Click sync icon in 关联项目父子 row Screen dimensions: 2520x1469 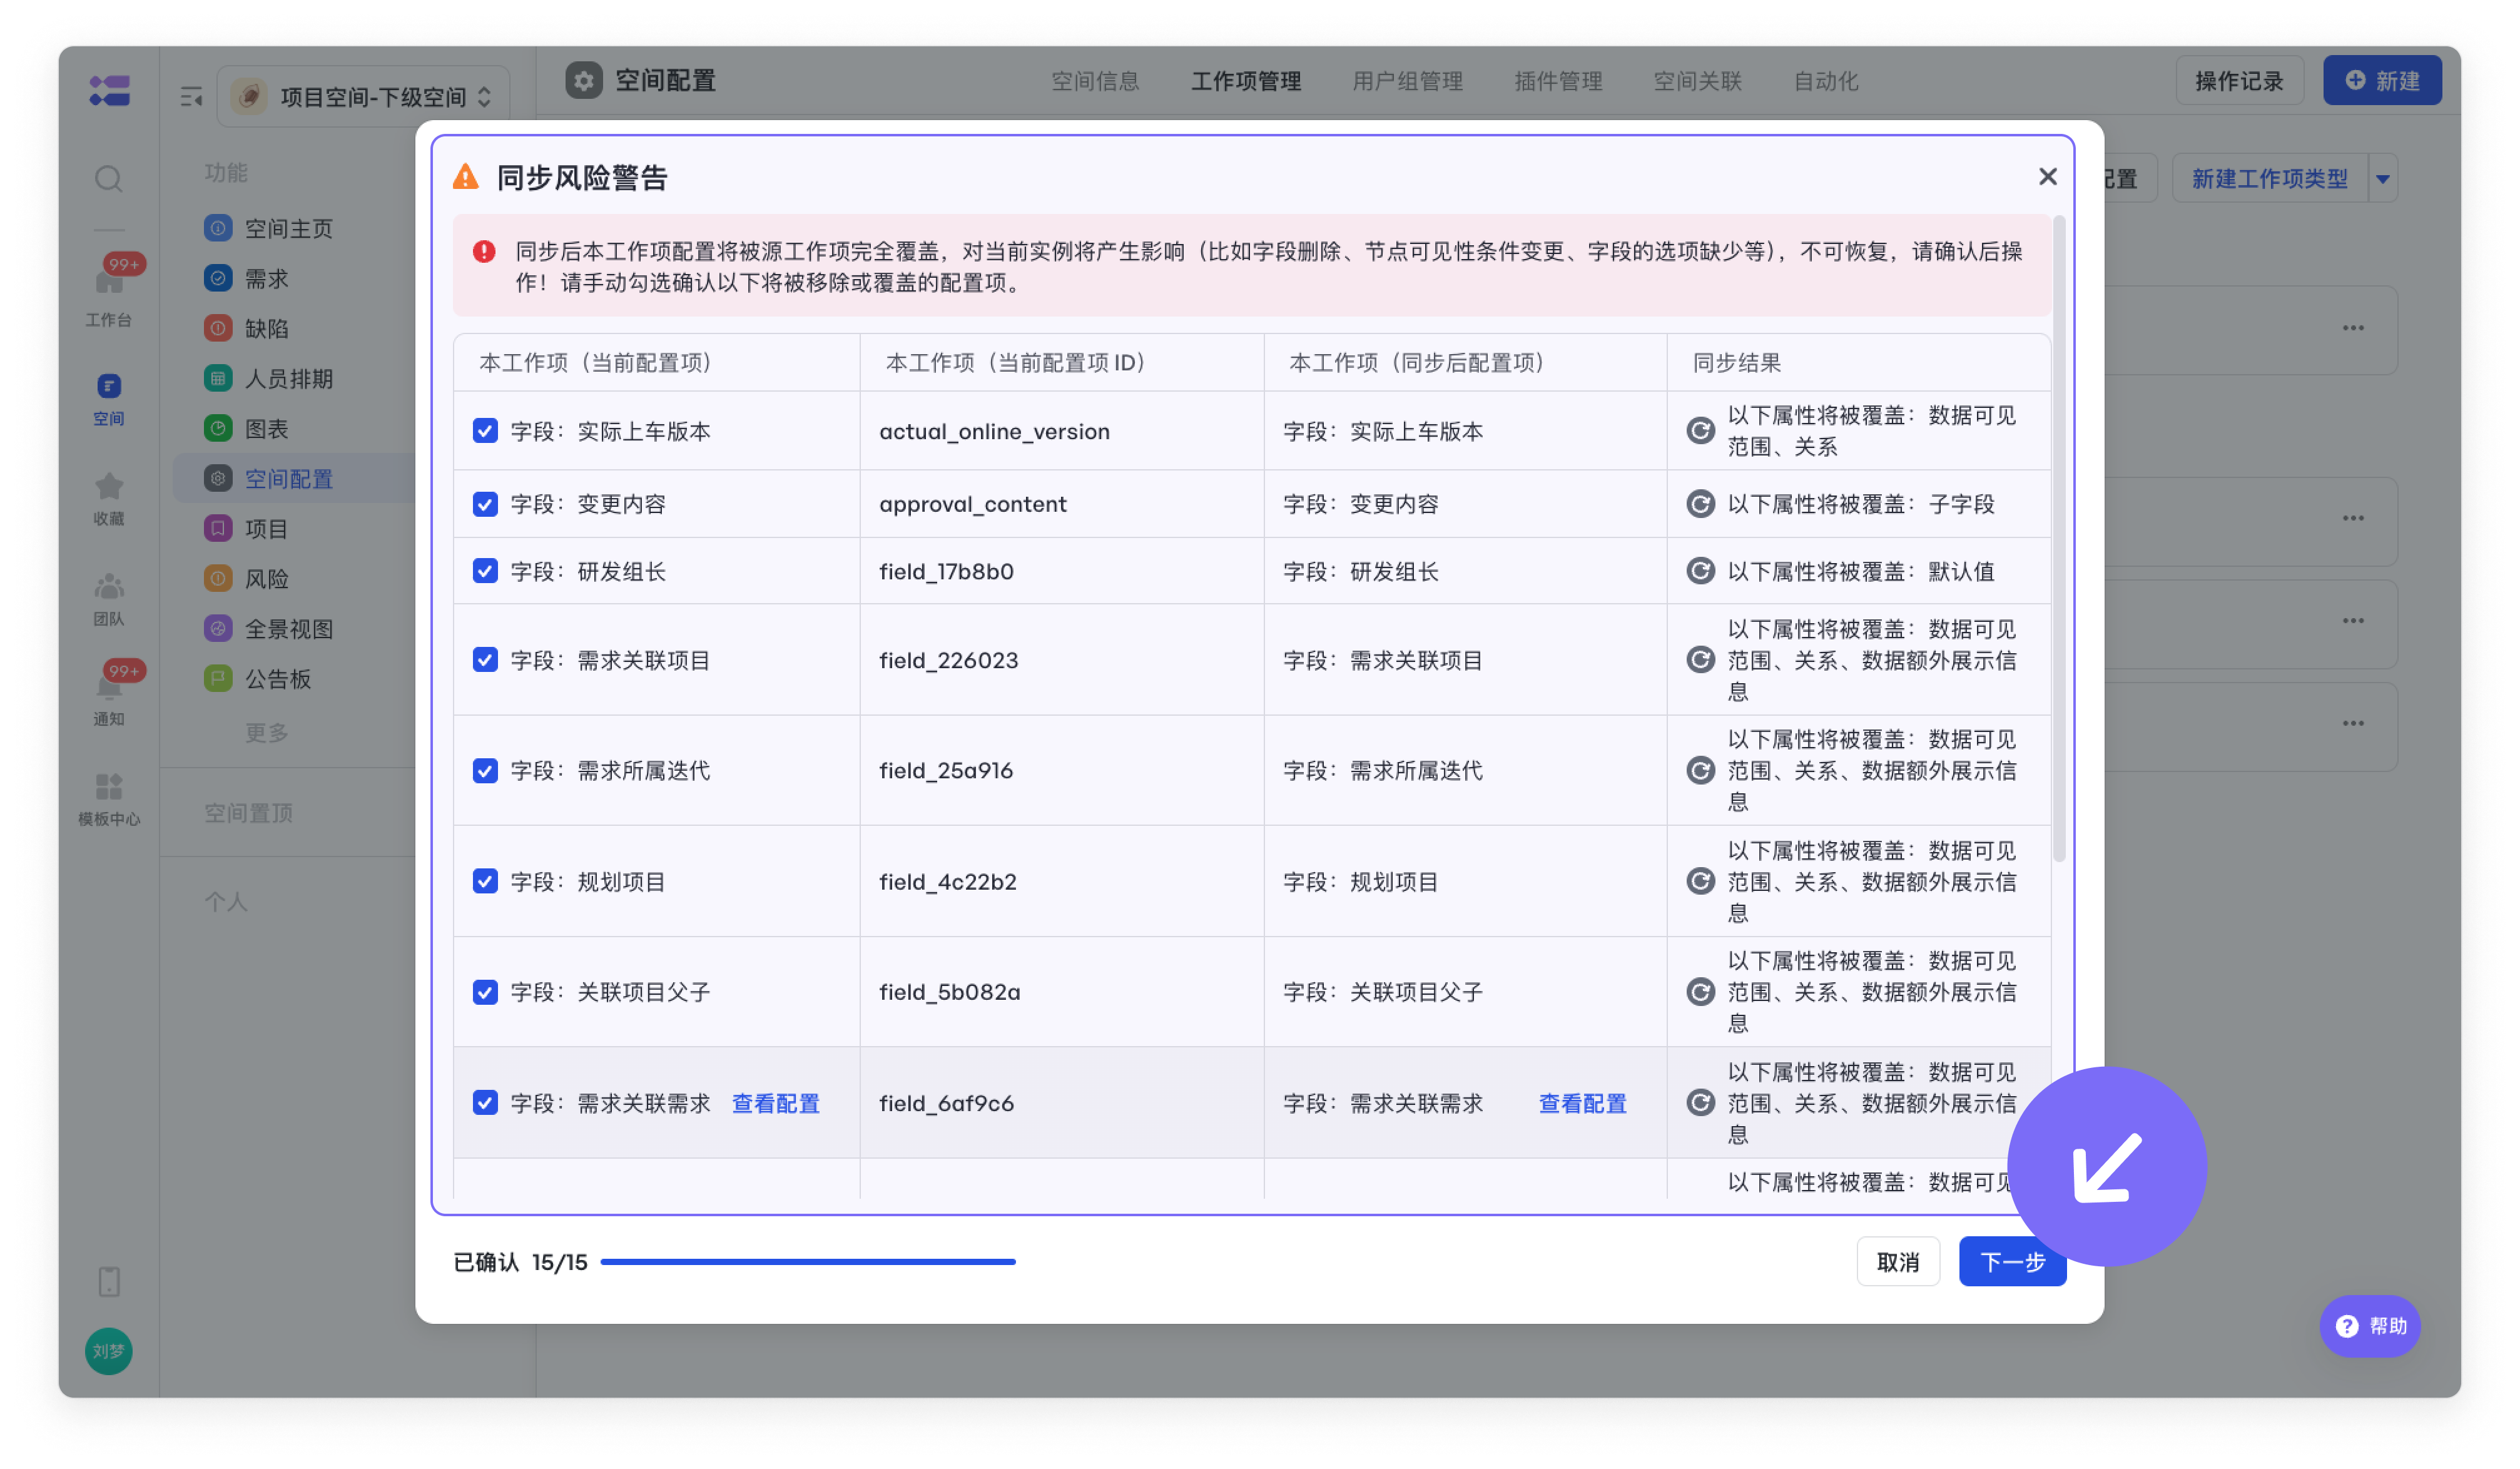click(x=1700, y=992)
